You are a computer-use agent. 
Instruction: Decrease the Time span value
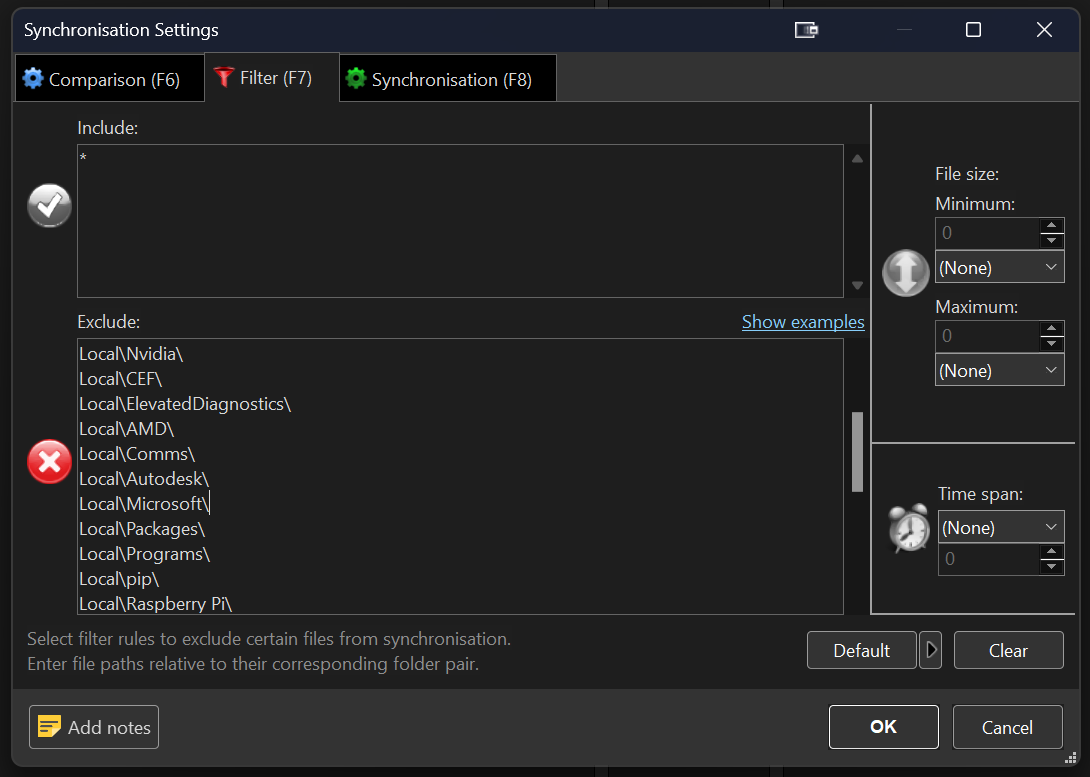1052,566
